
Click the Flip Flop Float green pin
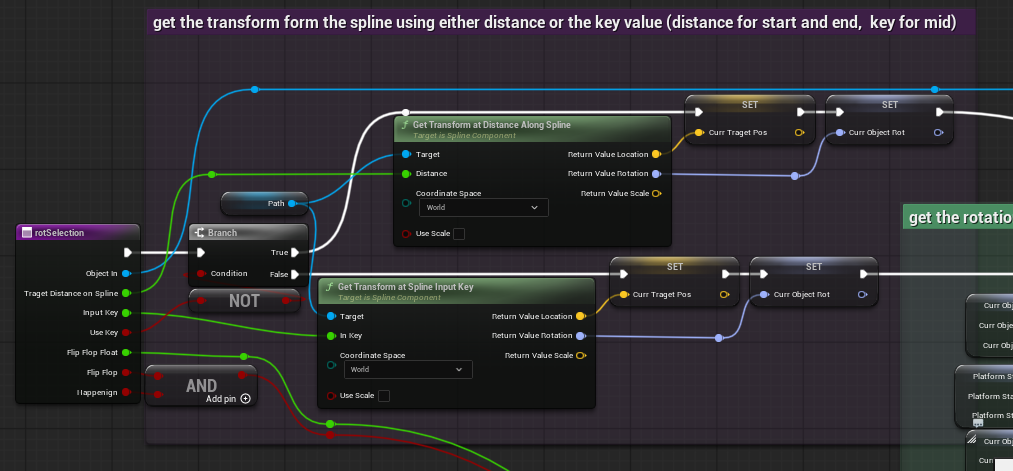click(126, 352)
